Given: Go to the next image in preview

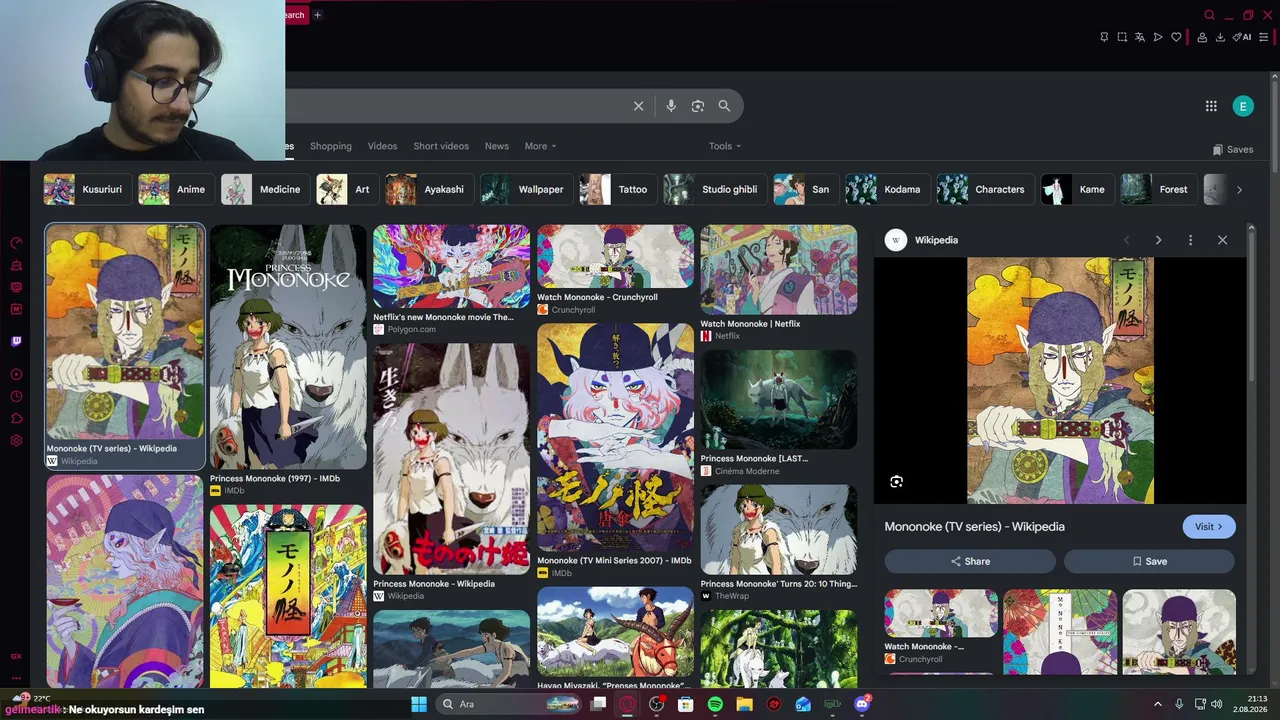Looking at the screenshot, I should 1158,240.
